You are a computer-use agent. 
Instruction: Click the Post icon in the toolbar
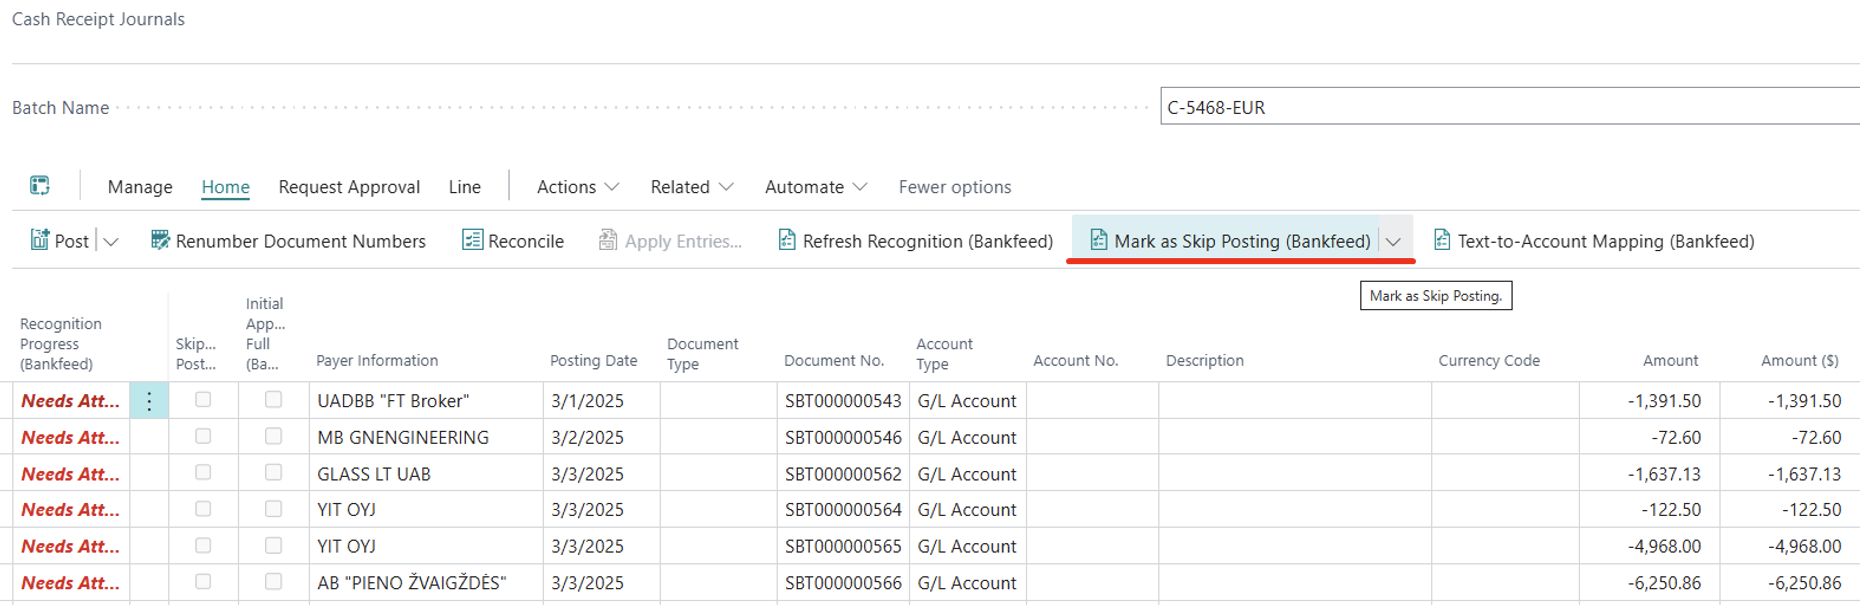(40, 240)
